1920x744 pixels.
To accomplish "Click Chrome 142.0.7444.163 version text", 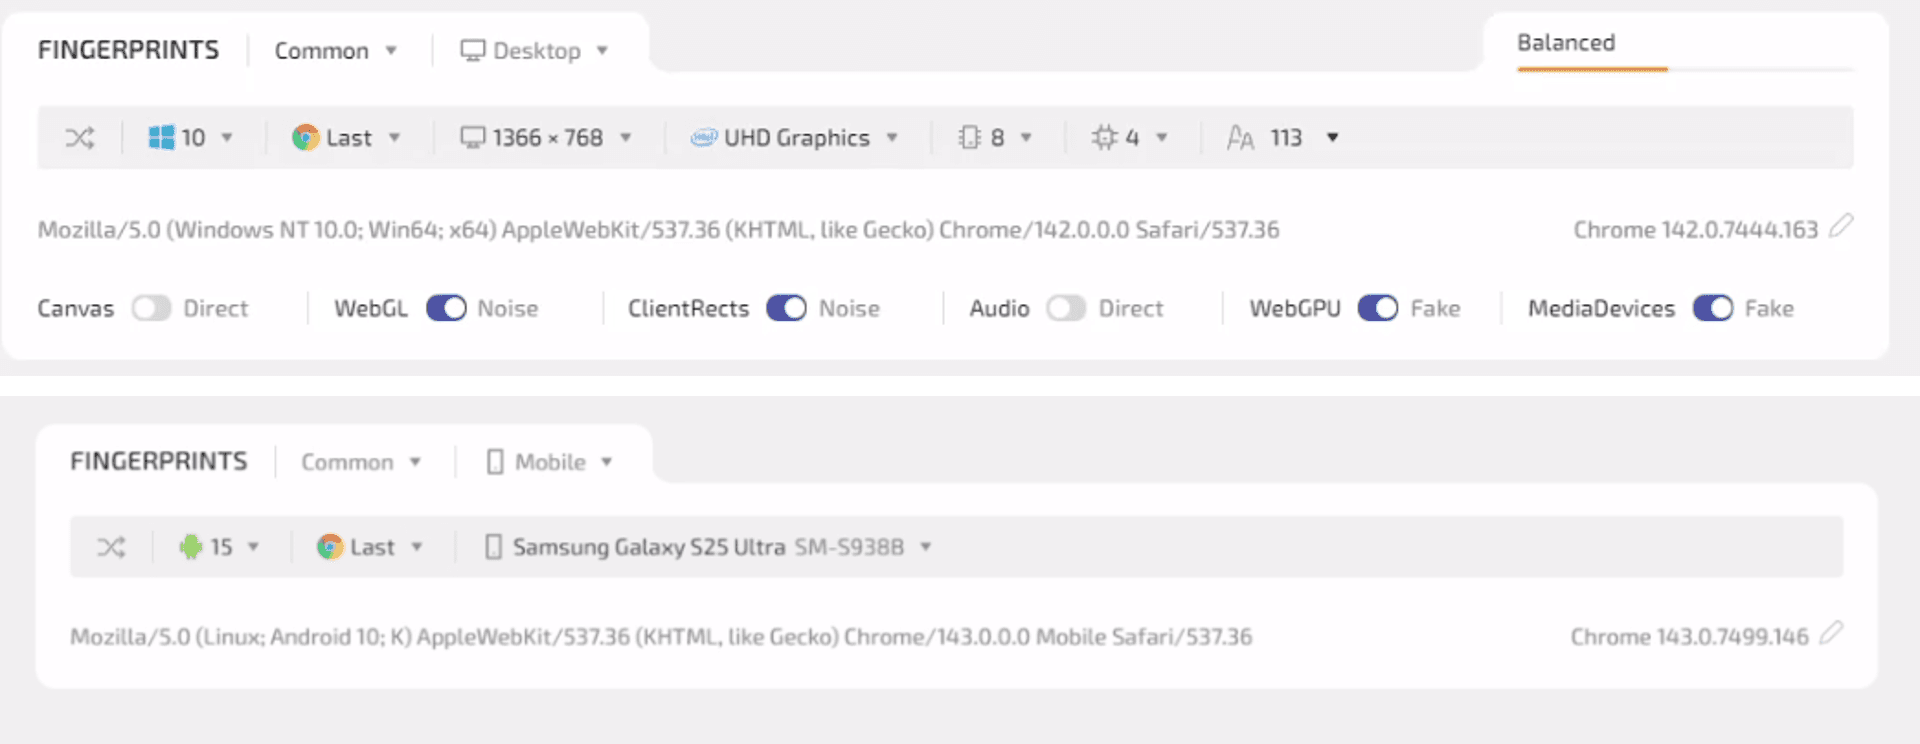I will (x=1696, y=230).
